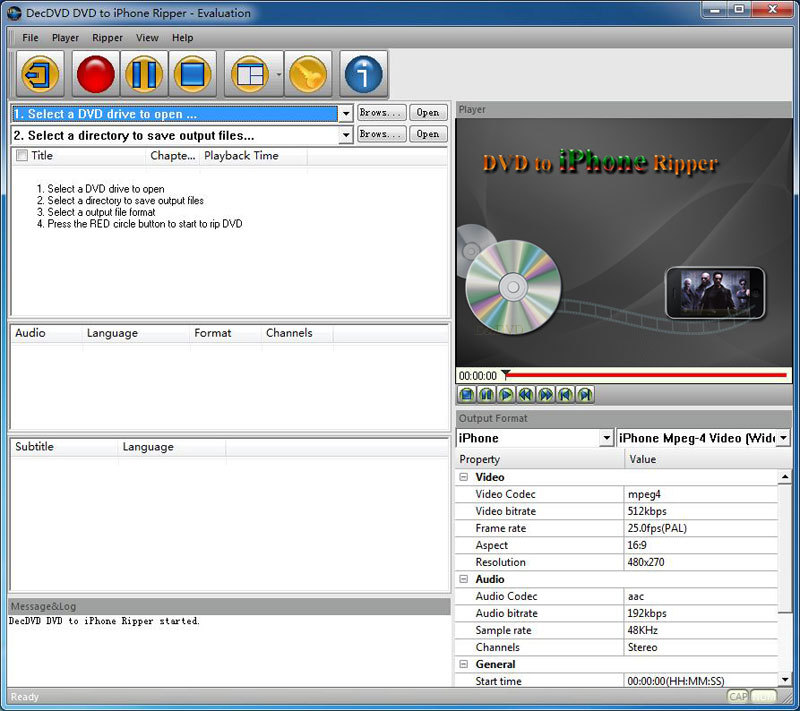Select the '00:00:00(HH:MM:SS)' Start time value
800x711 pixels.
point(676,681)
